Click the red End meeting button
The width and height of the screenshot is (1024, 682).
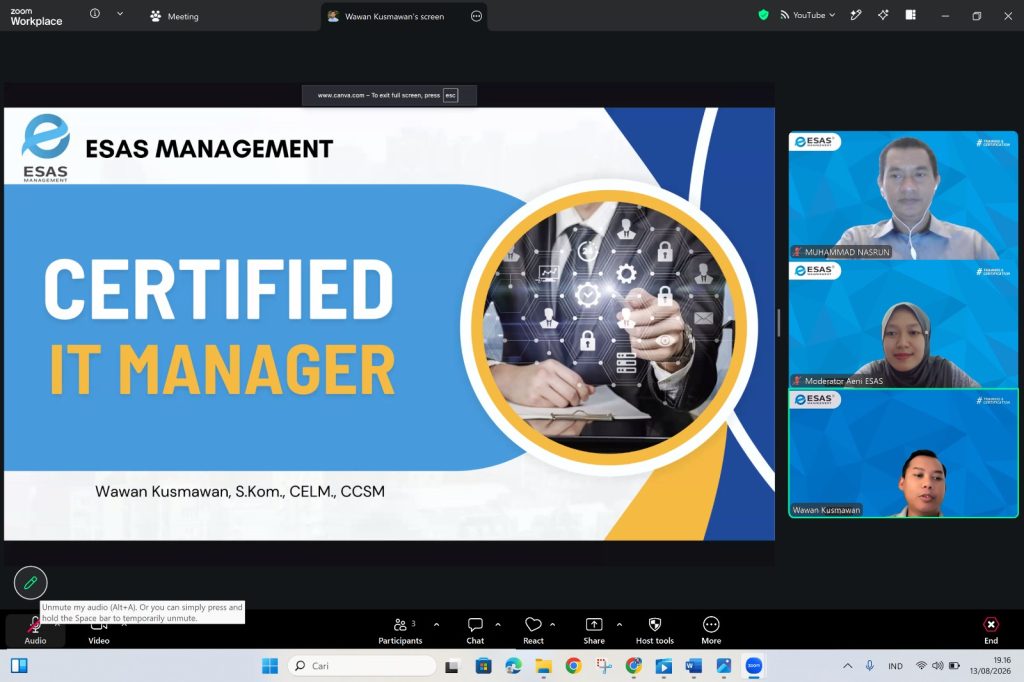pos(991,631)
